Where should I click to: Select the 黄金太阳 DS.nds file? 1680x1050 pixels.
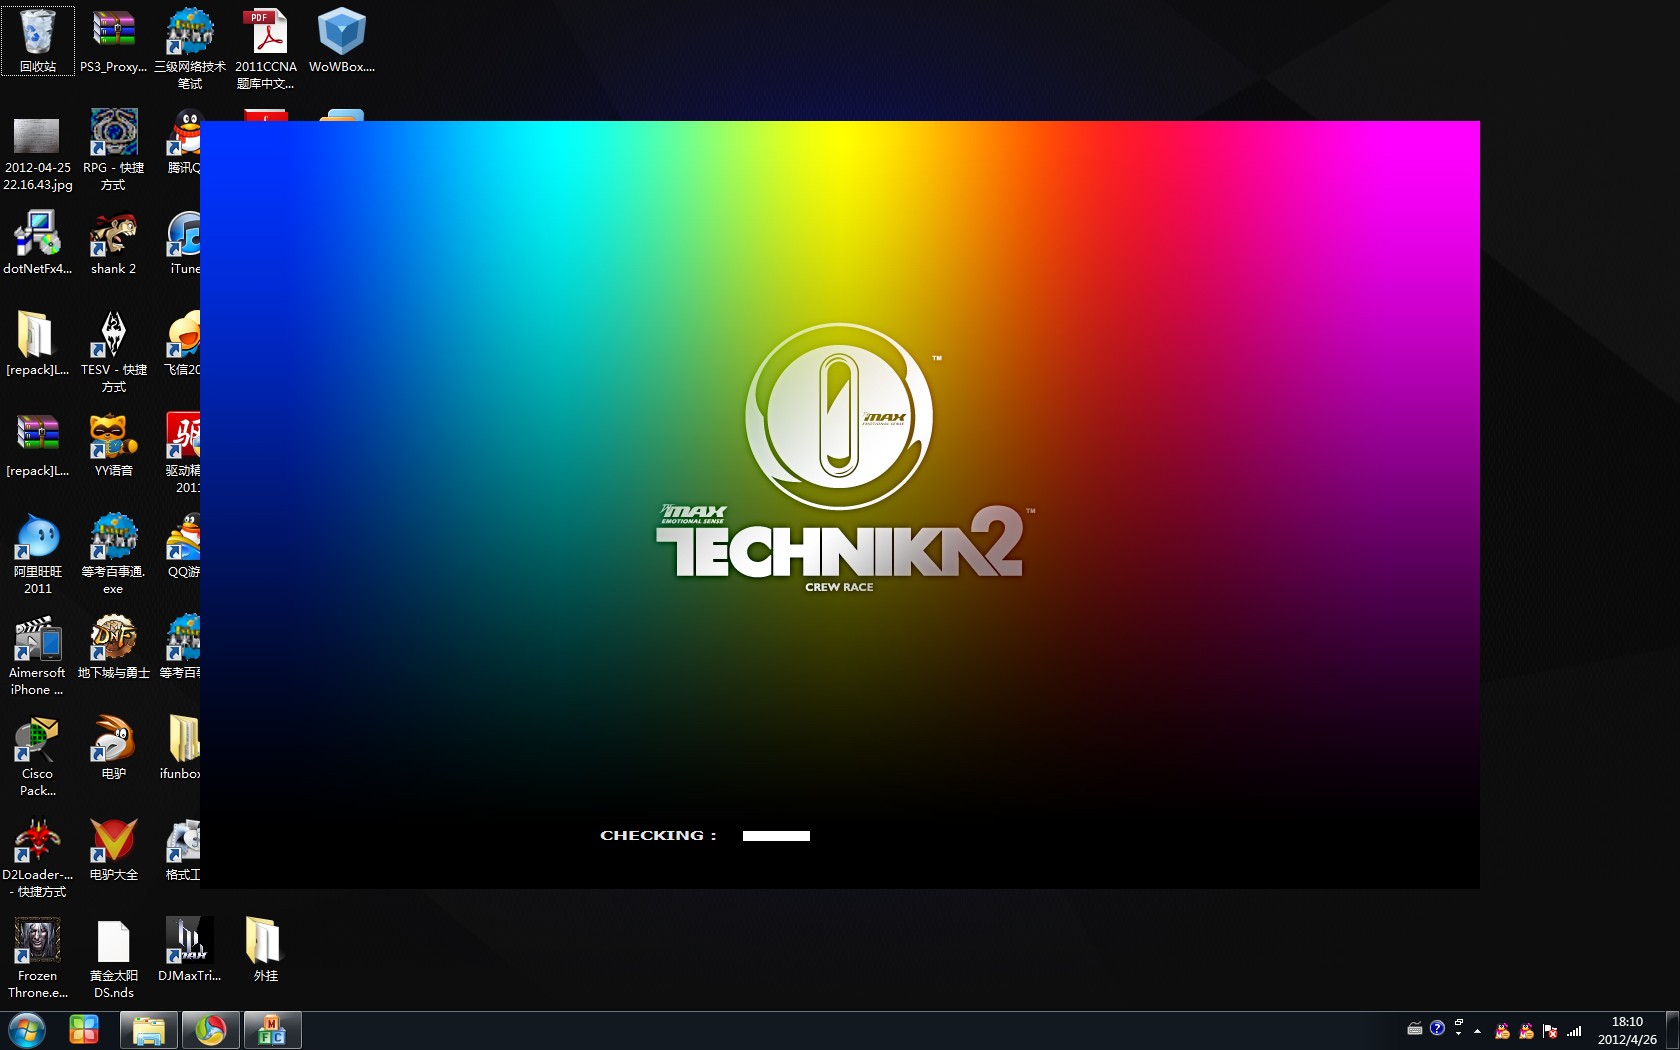(113, 958)
